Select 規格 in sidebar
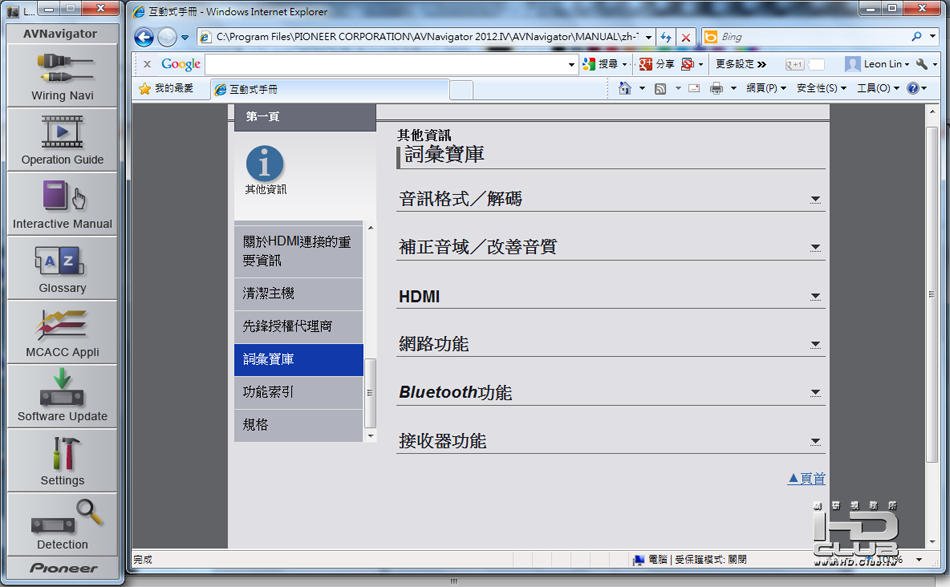The width and height of the screenshot is (950, 587). [298, 425]
